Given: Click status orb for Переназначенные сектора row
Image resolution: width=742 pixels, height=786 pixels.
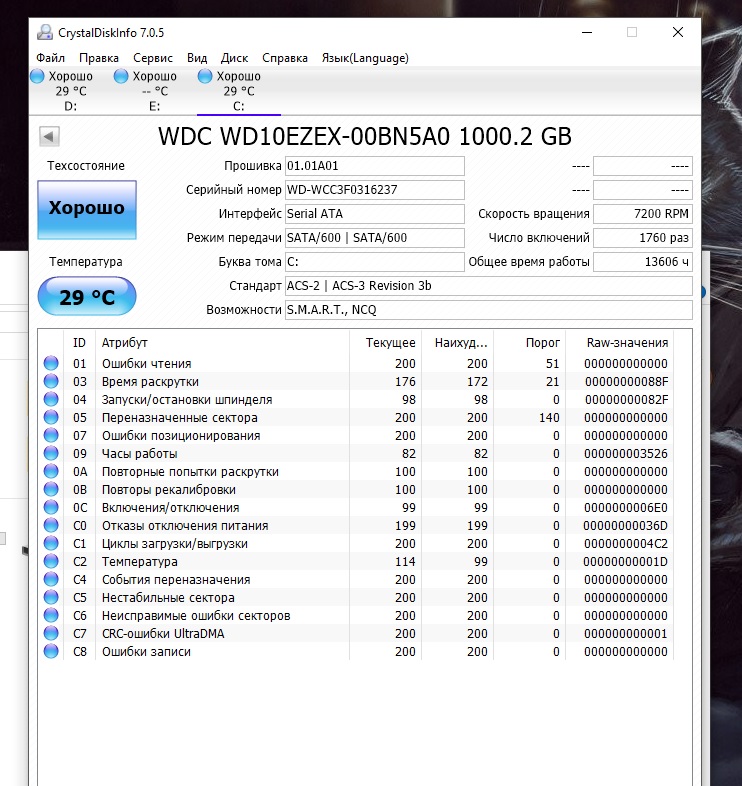Looking at the screenshot, I should tap(51, 417).
